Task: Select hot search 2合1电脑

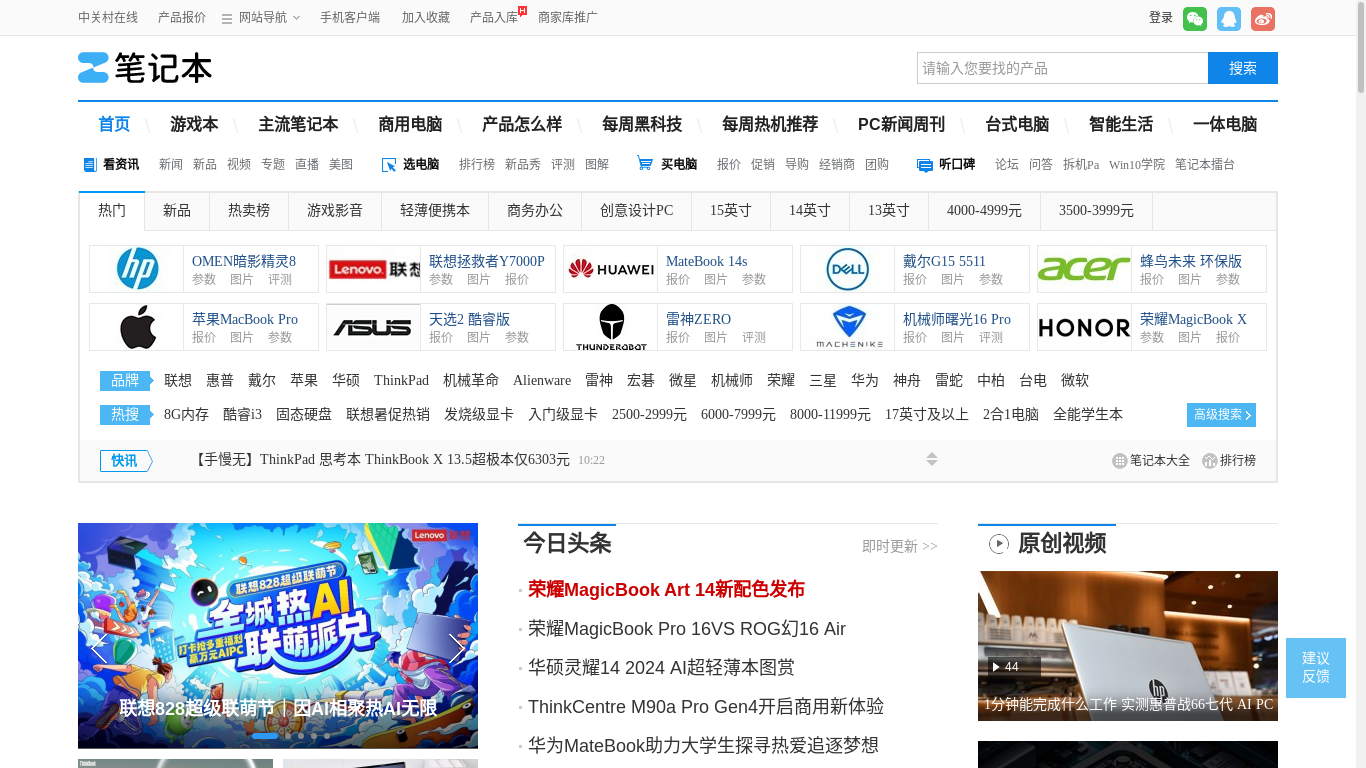Action: click(1011, 415)
